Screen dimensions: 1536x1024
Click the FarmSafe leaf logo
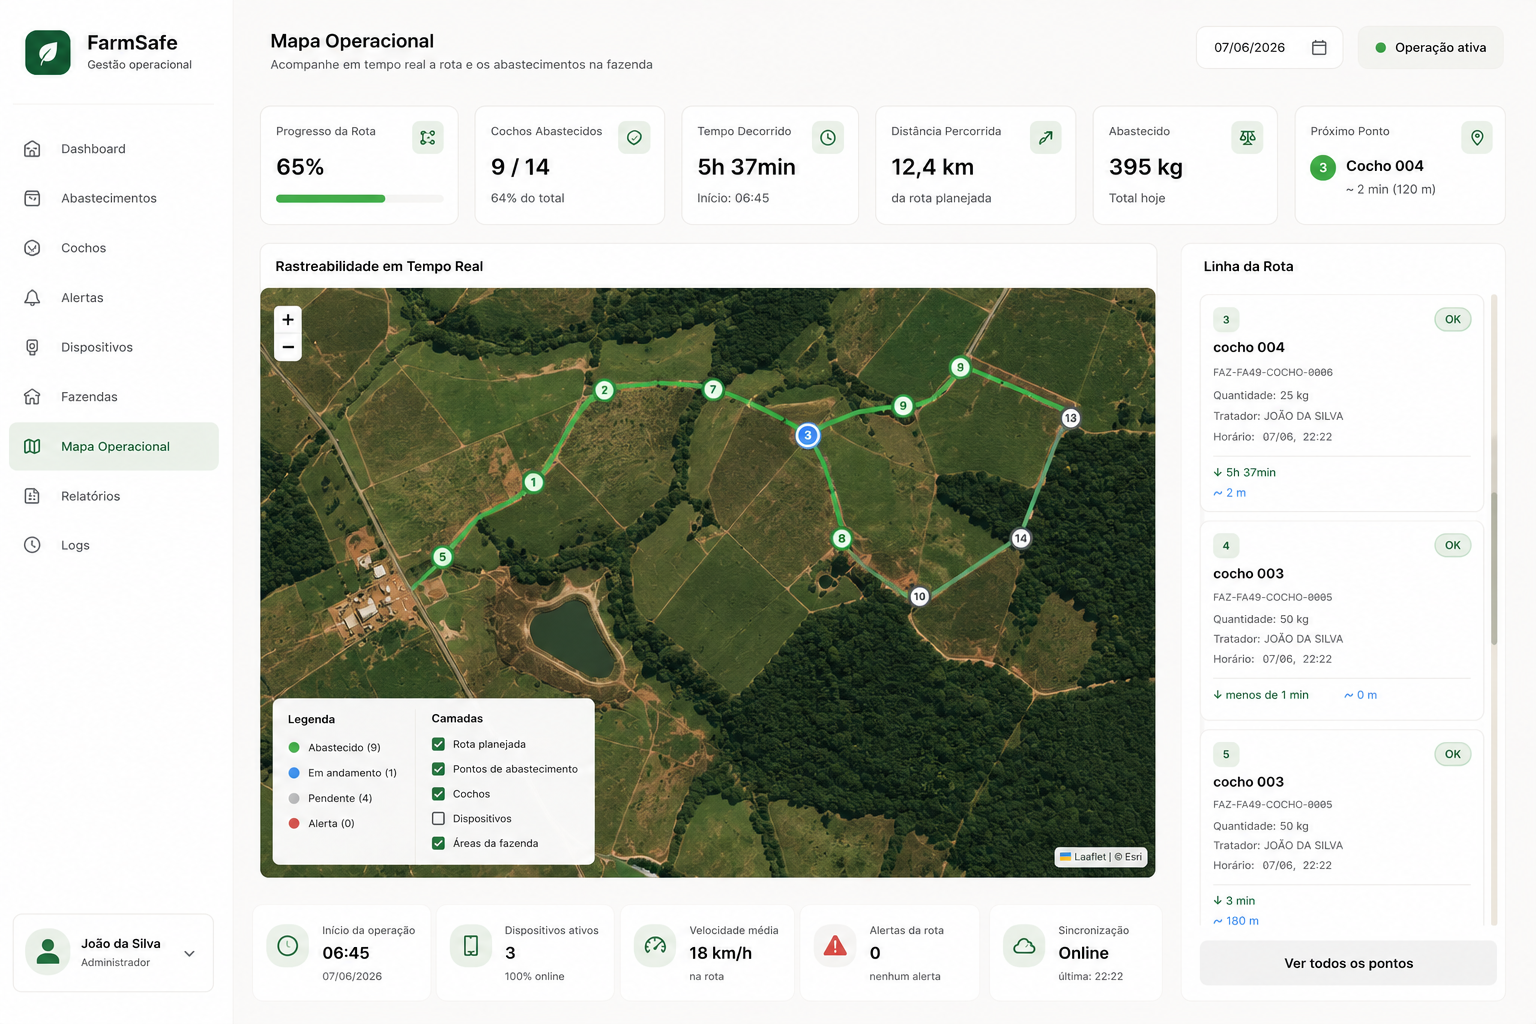point(48,52)
